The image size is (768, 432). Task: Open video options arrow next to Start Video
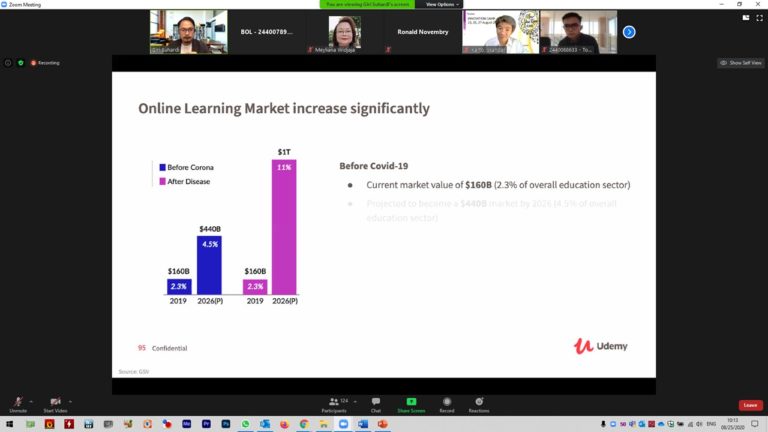[x=71, y=402]
